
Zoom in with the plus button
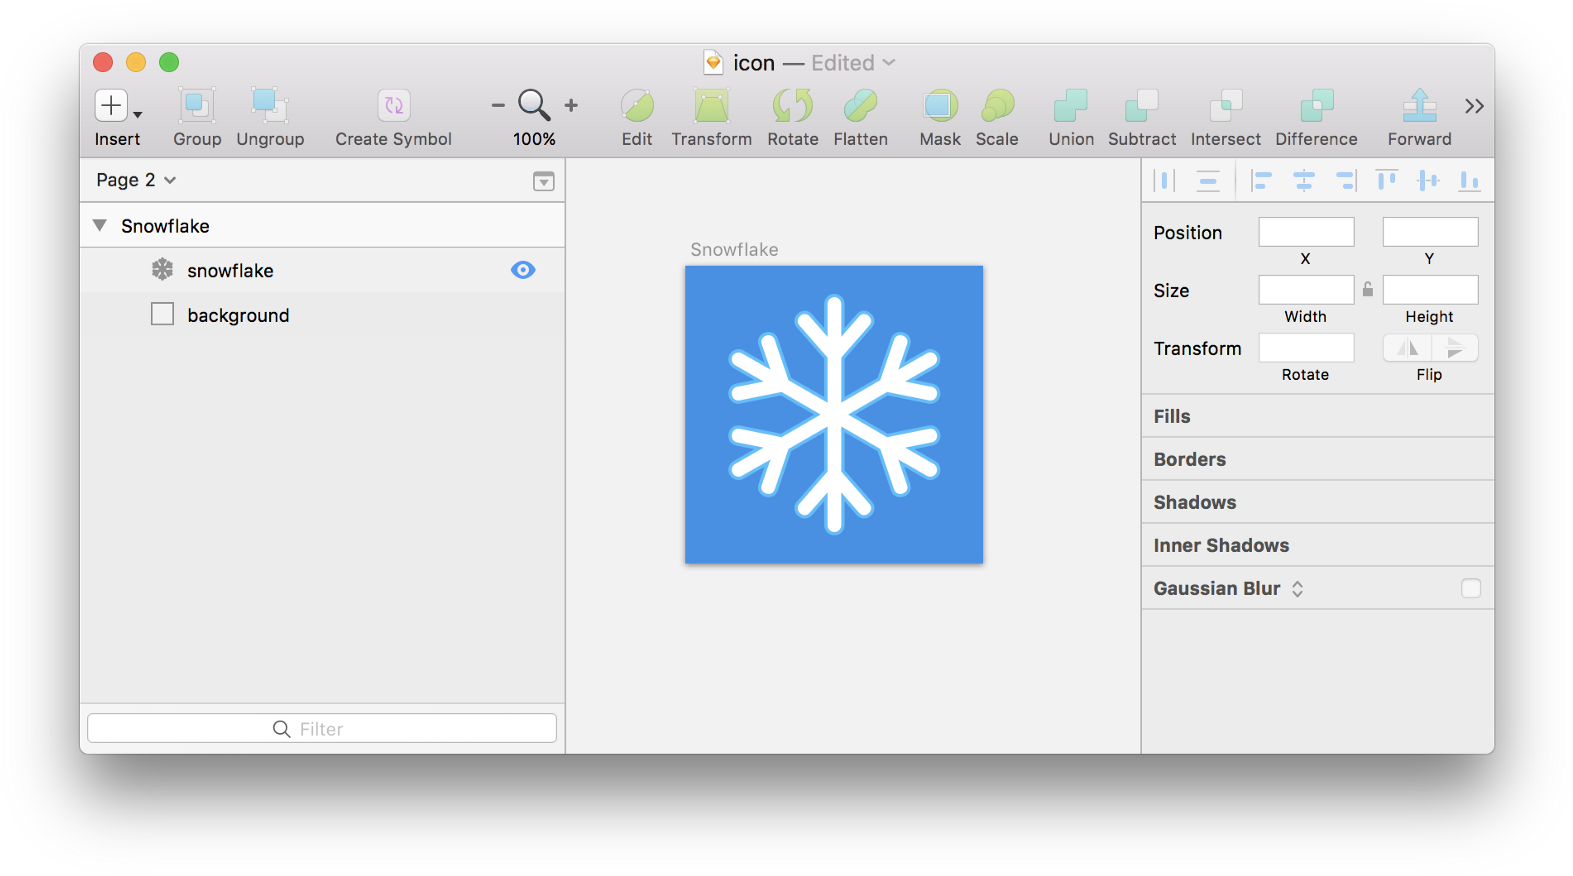point(571,105)
